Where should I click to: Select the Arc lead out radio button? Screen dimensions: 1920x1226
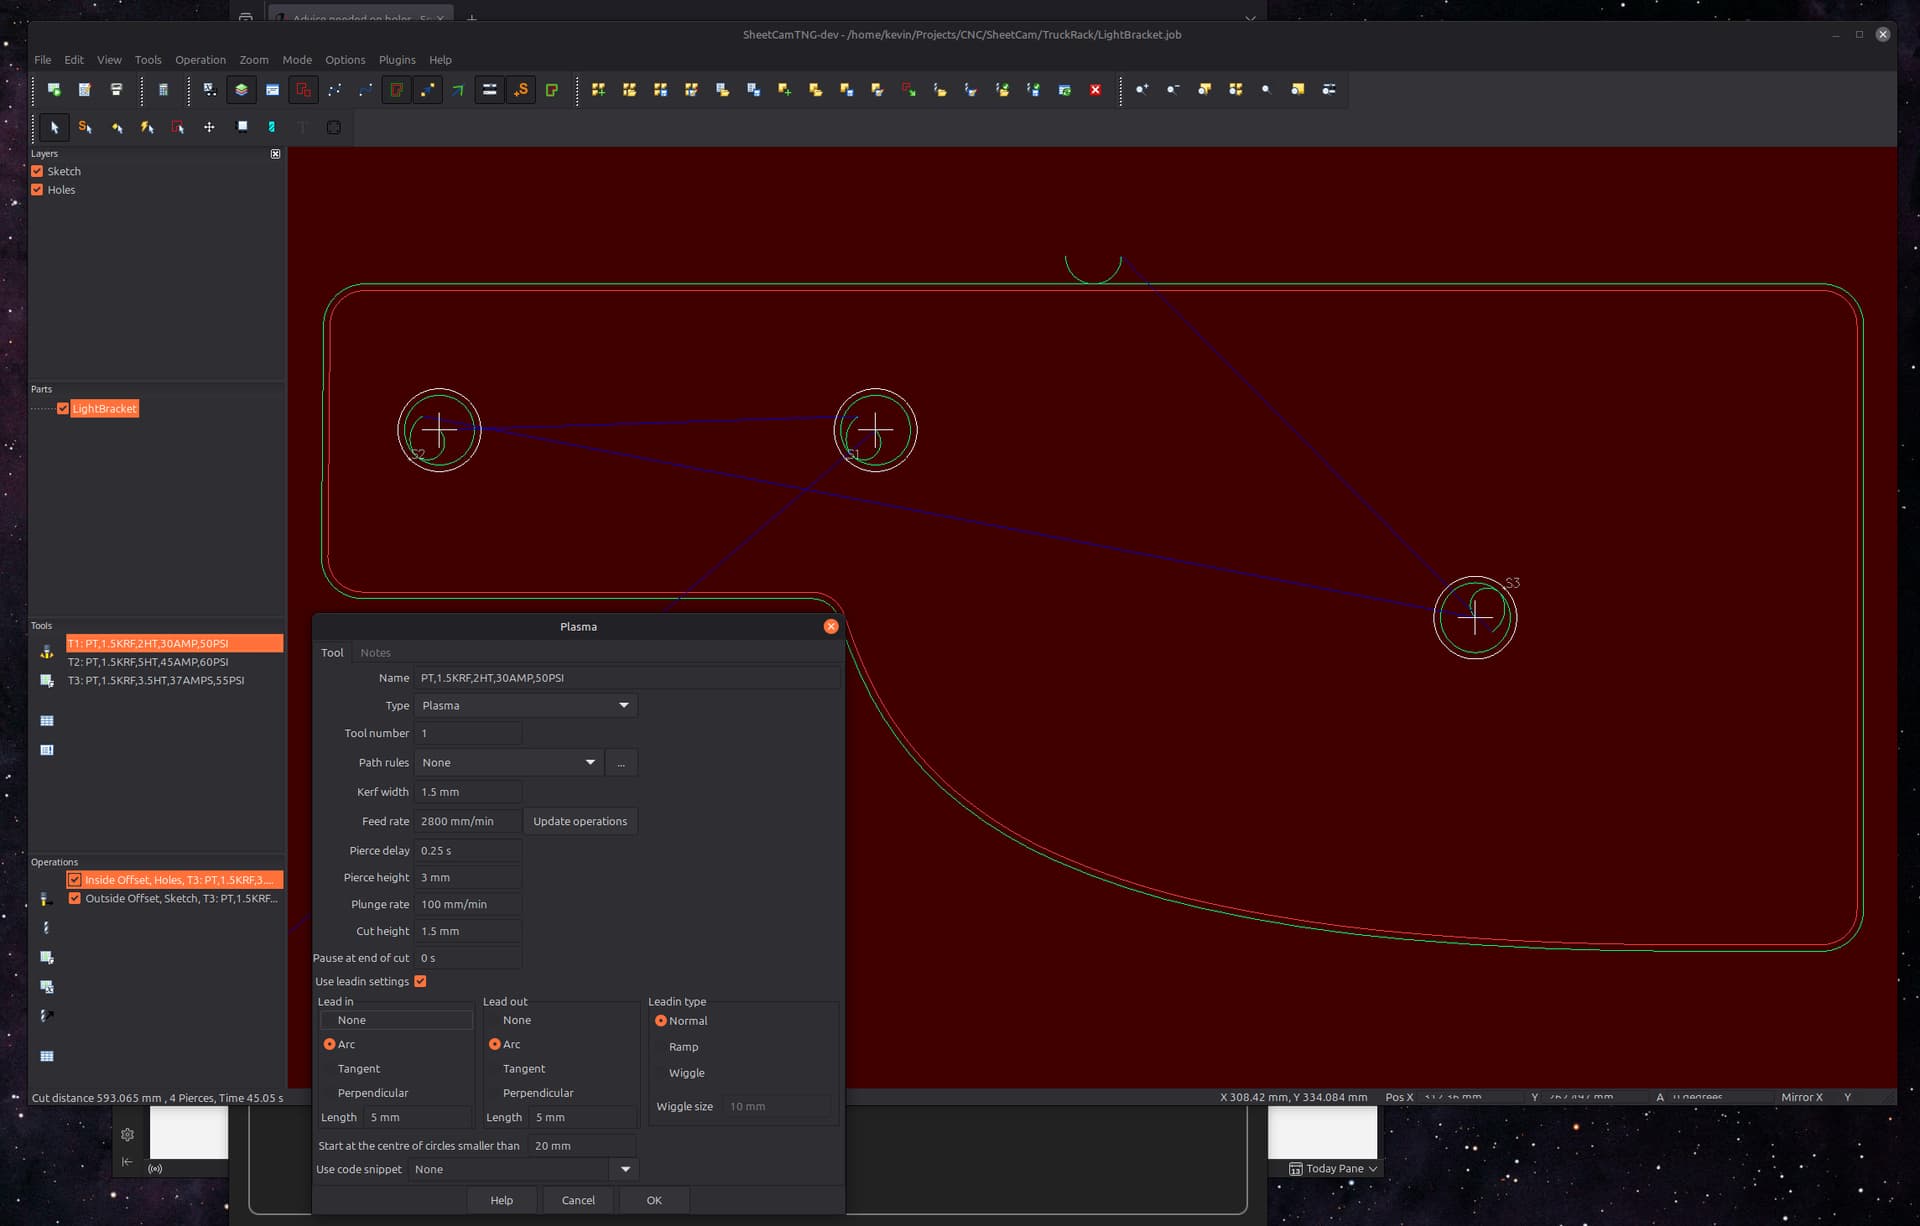coord(494,1044)
